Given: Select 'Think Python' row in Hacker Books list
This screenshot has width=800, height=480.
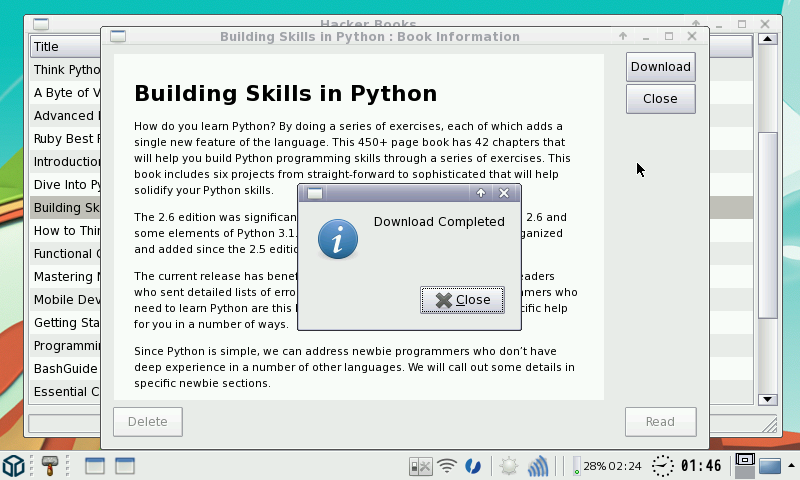Looking at the screenshot, I should pos(65,69).
